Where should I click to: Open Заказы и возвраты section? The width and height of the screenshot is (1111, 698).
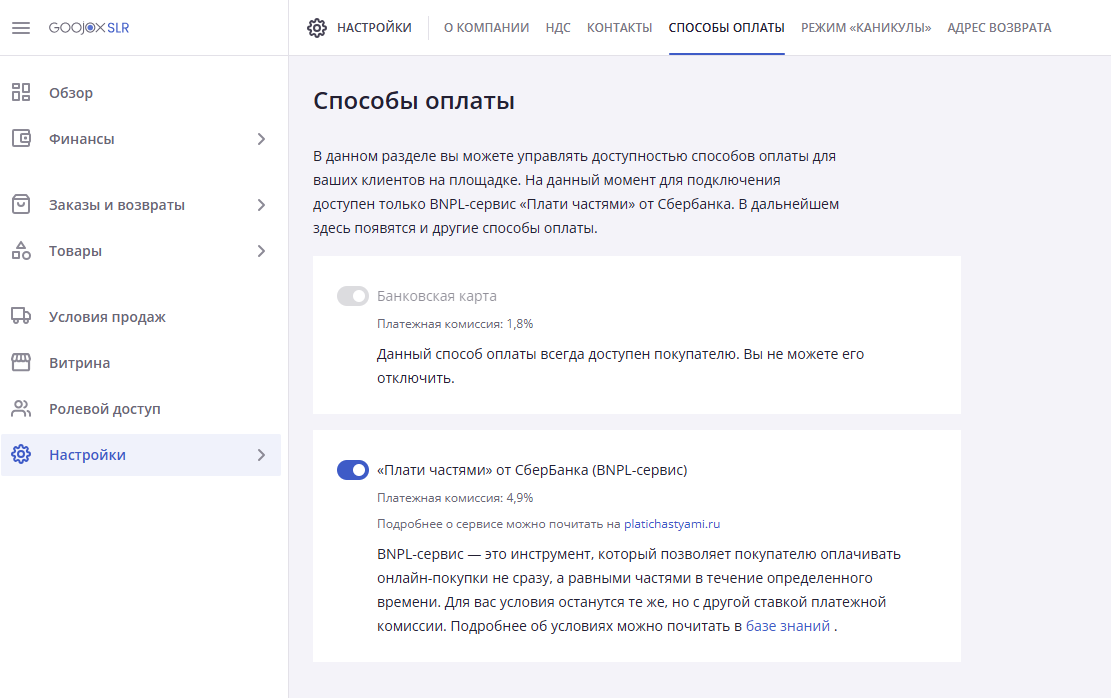point(117,205)
